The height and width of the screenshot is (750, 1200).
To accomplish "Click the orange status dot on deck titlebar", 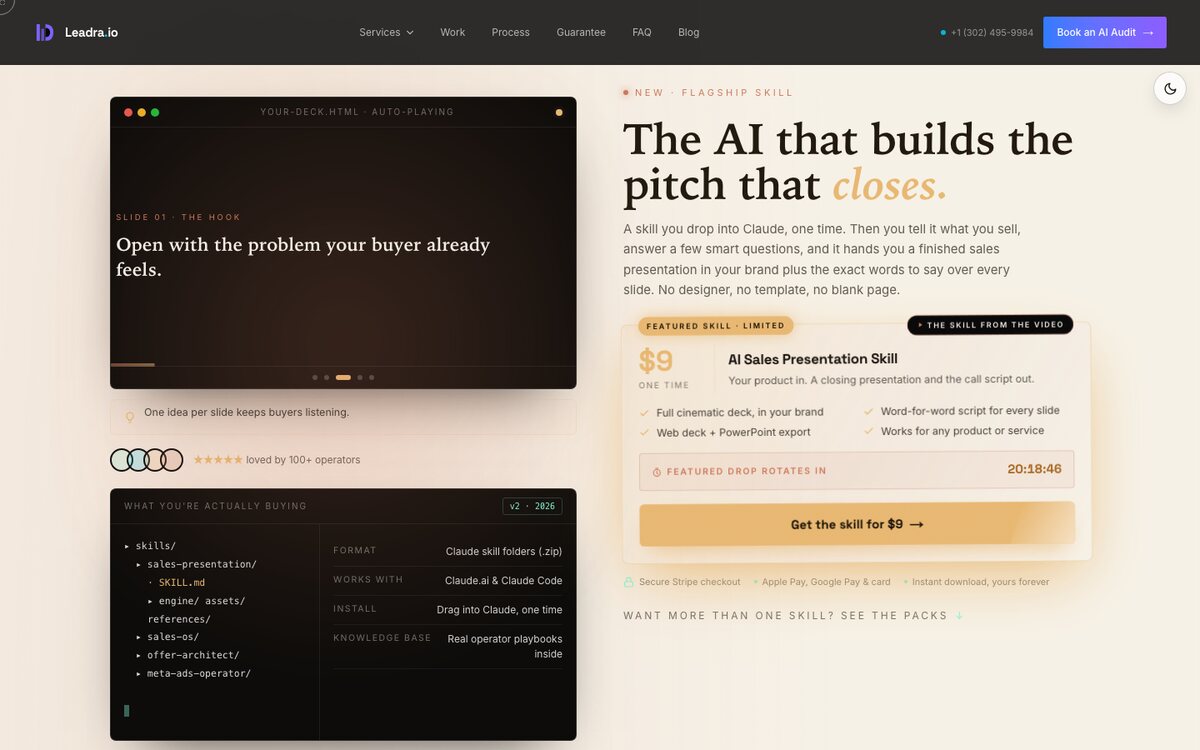I will tap(559, 112).
